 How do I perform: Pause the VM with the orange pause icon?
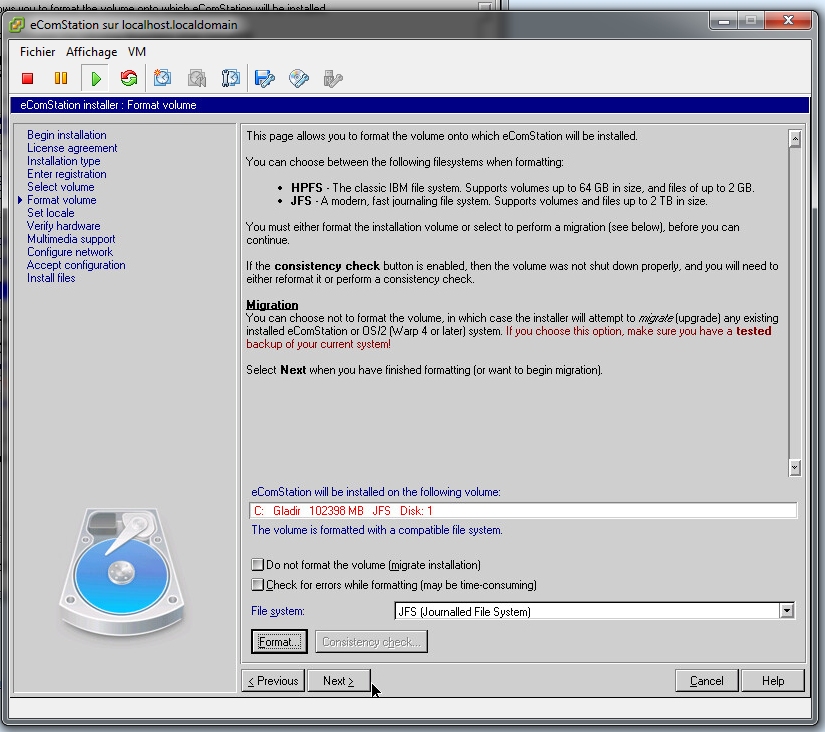tap(61, 78)
